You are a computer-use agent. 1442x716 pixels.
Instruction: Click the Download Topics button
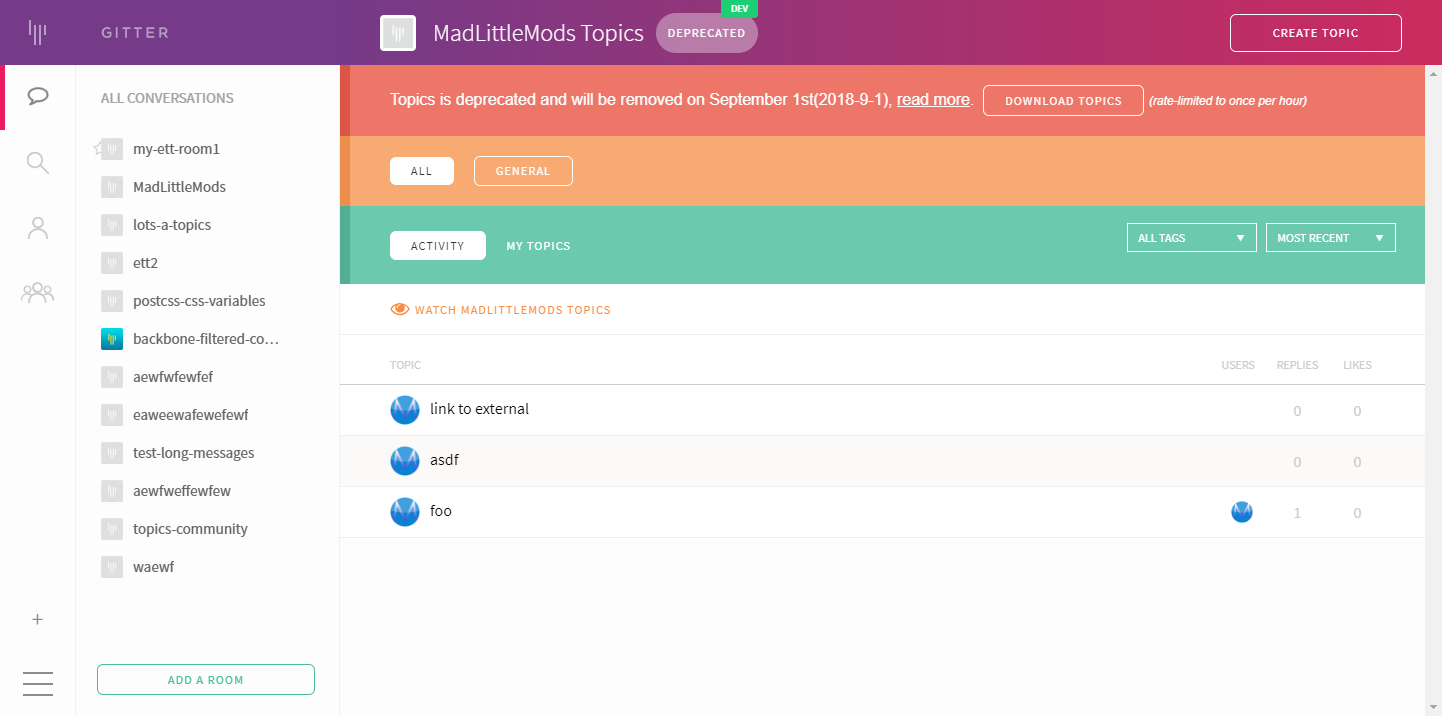pos(1063,101)
